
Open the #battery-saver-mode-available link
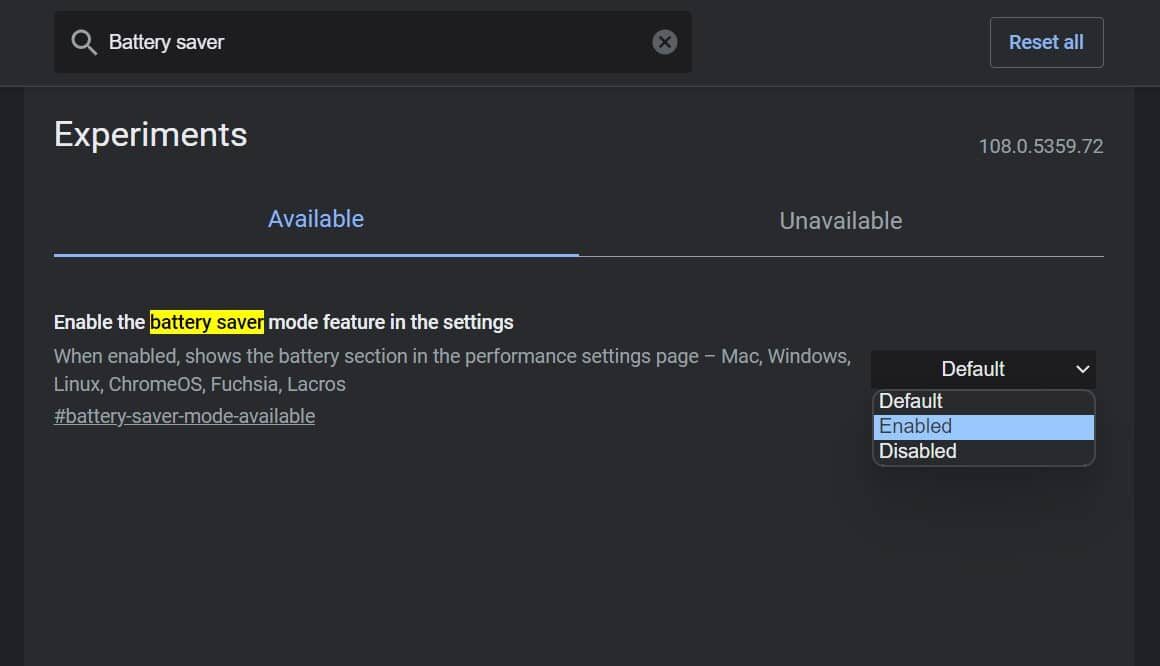pos(184,416)
